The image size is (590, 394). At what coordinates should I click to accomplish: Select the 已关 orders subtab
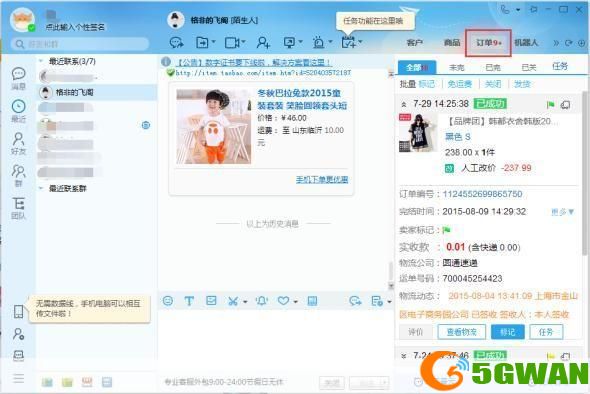coord(528,67)
